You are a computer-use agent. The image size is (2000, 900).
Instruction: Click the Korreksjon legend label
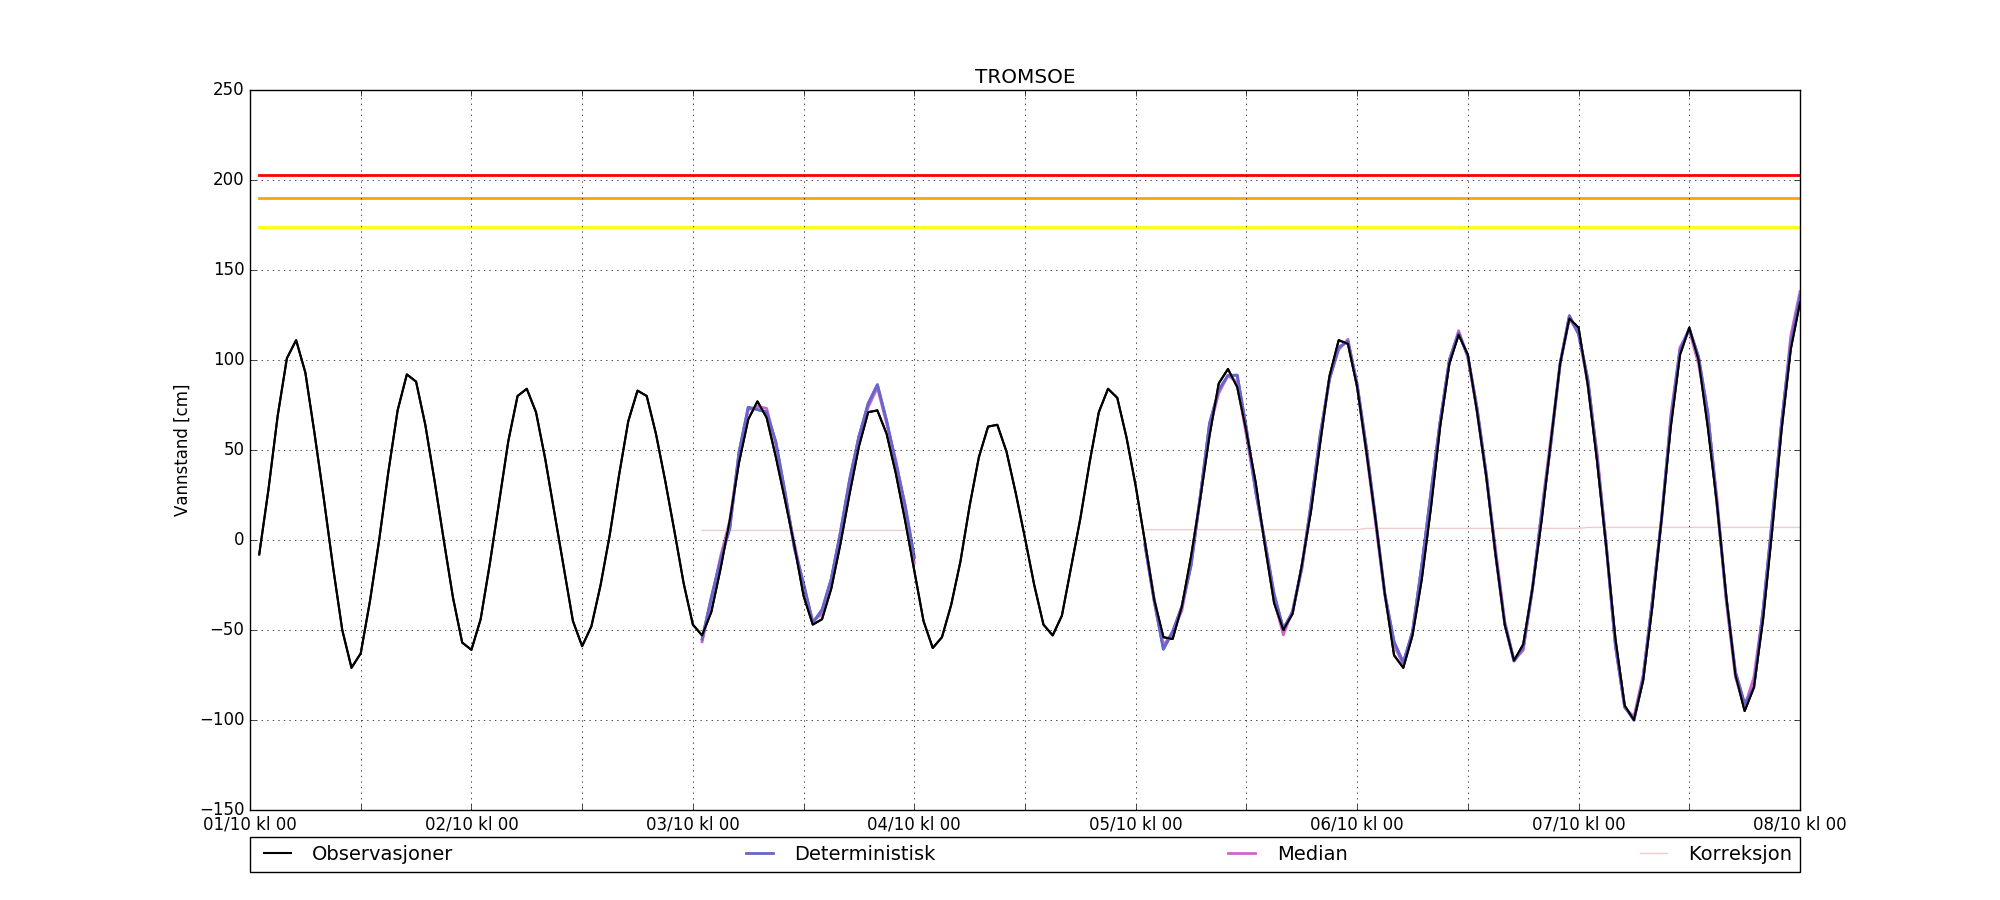[x=1739, y=854]
